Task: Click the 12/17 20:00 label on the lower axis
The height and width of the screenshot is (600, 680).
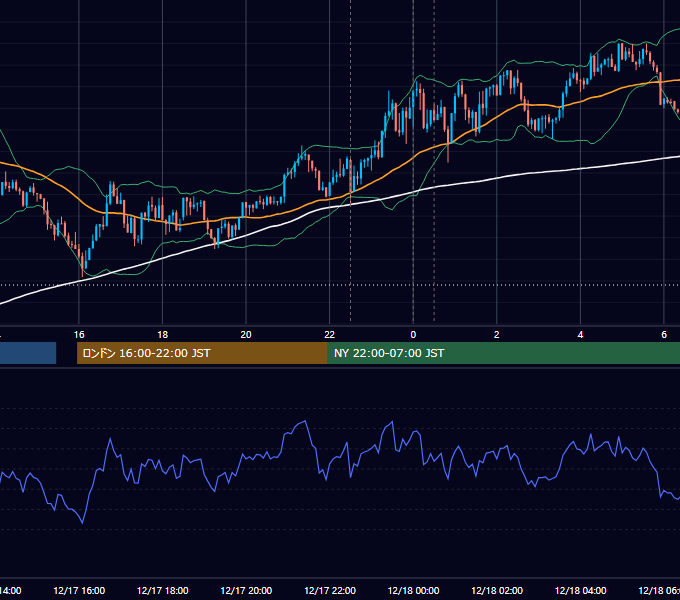Action: pyautogui.click(x=246, y=590)
